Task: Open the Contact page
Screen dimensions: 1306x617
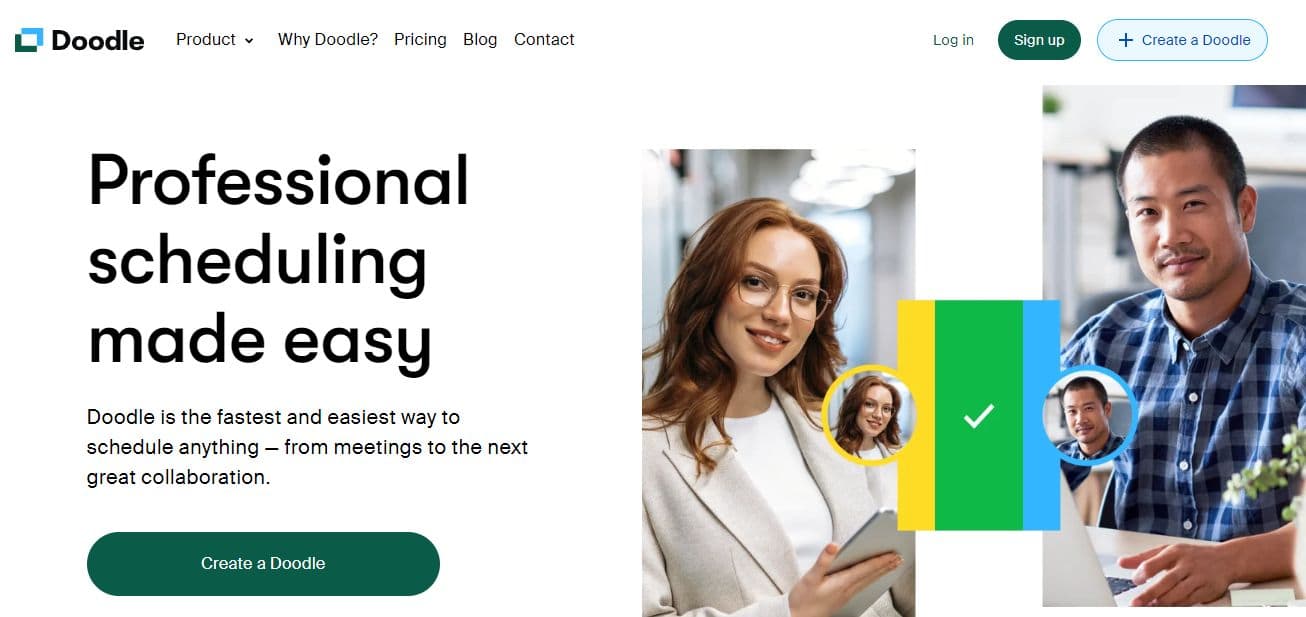Action: (x=544, y=40)
